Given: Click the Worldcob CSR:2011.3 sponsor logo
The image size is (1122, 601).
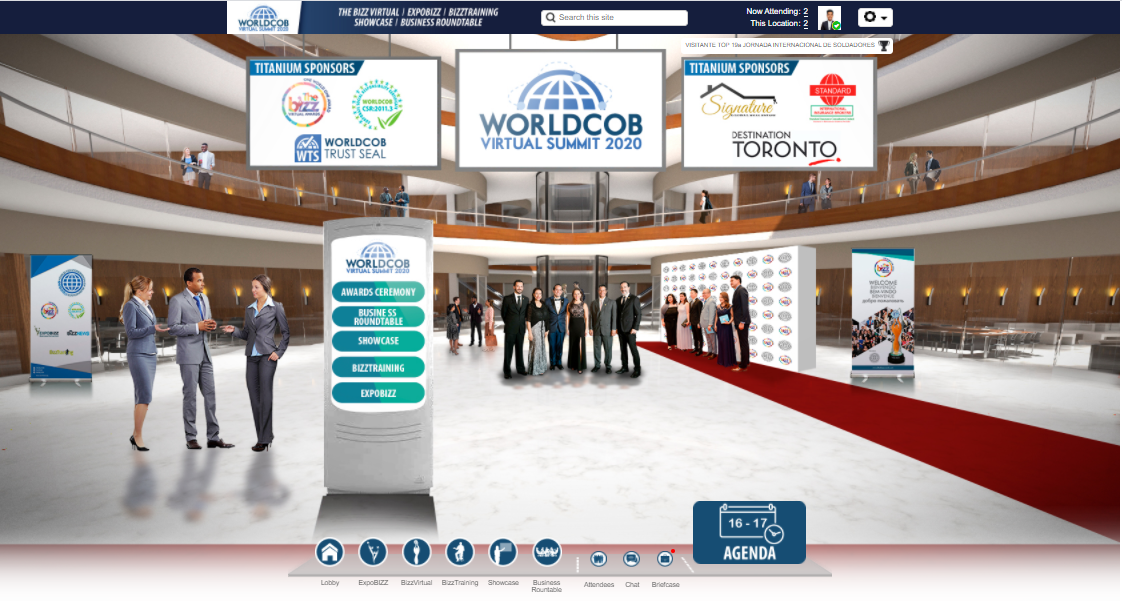Looking at the screenshot, I should [x=377, y=105].
